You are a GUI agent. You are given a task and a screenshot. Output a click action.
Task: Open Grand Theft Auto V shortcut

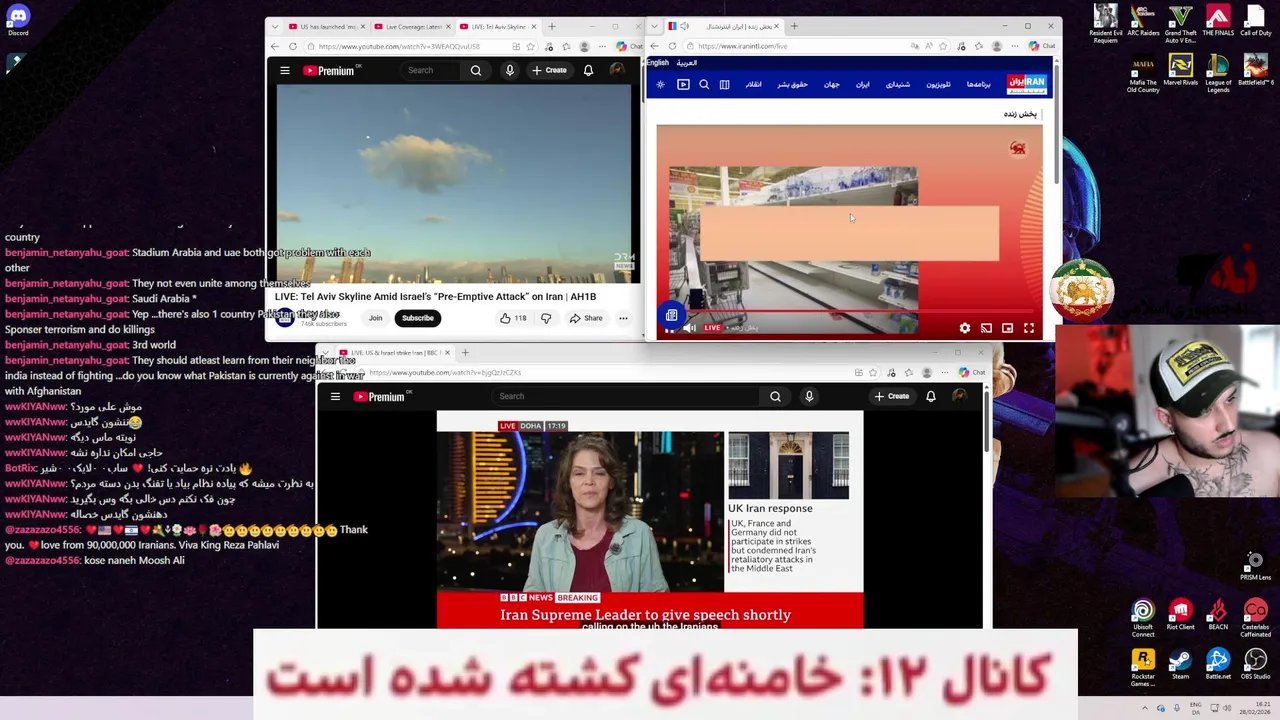pos(1180,24)
